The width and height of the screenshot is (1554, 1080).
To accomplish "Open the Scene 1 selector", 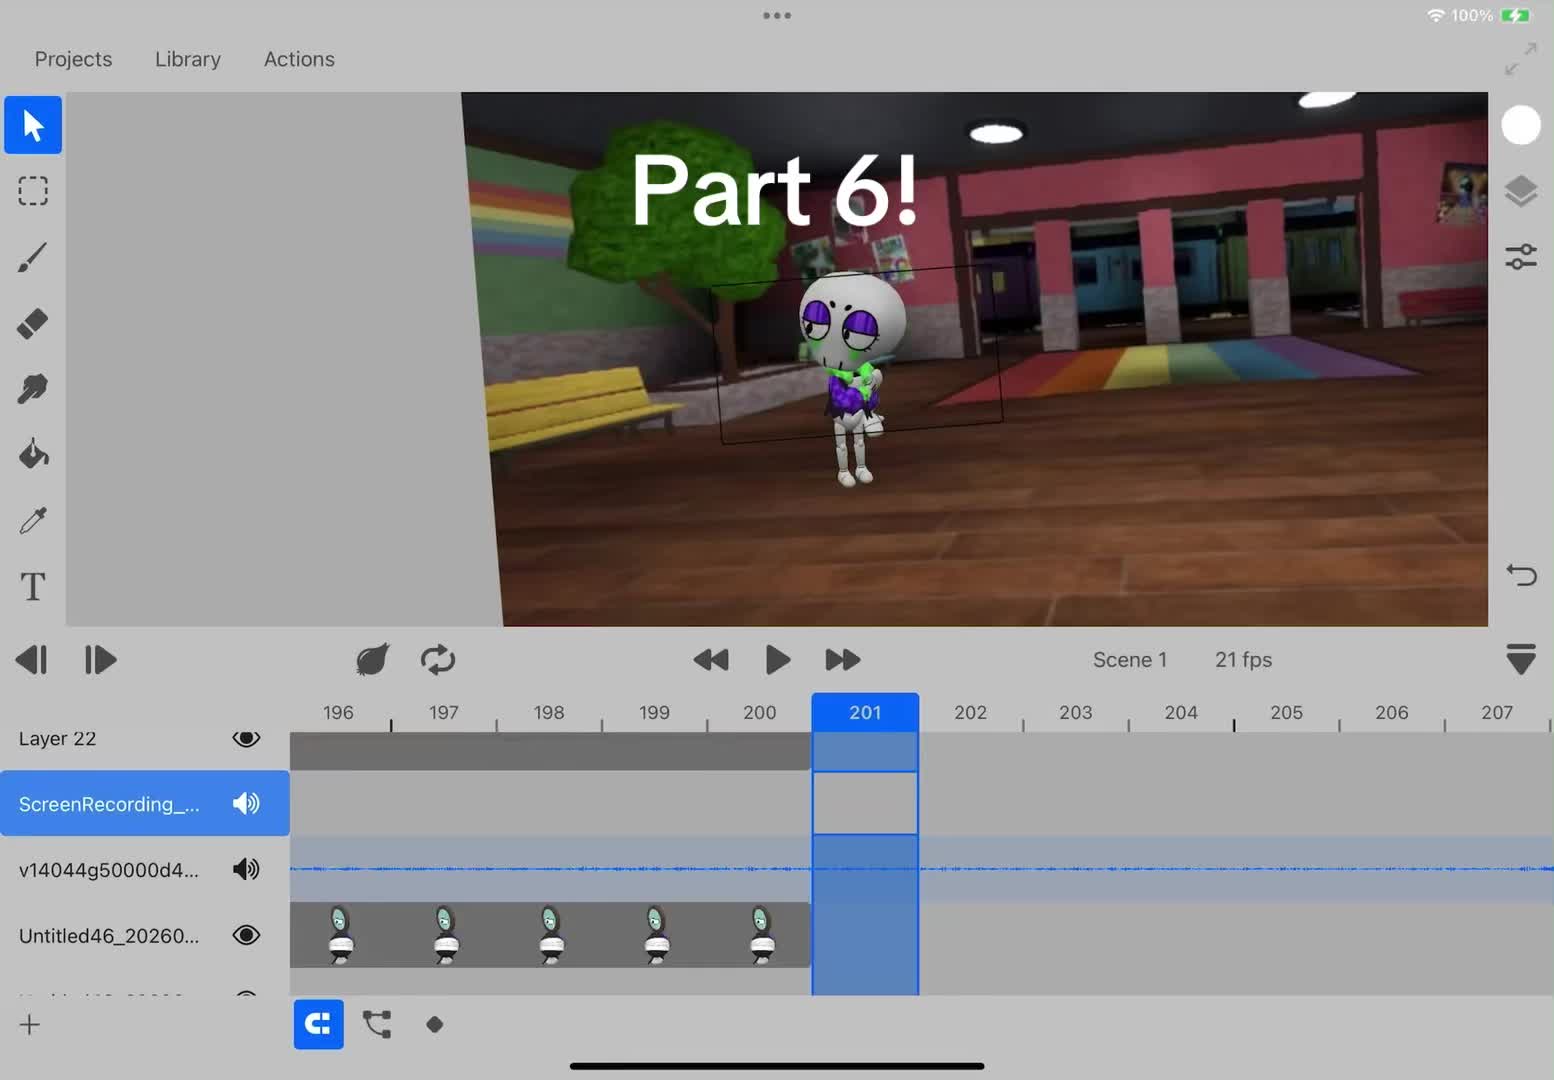I will [x=1130, y=660].
